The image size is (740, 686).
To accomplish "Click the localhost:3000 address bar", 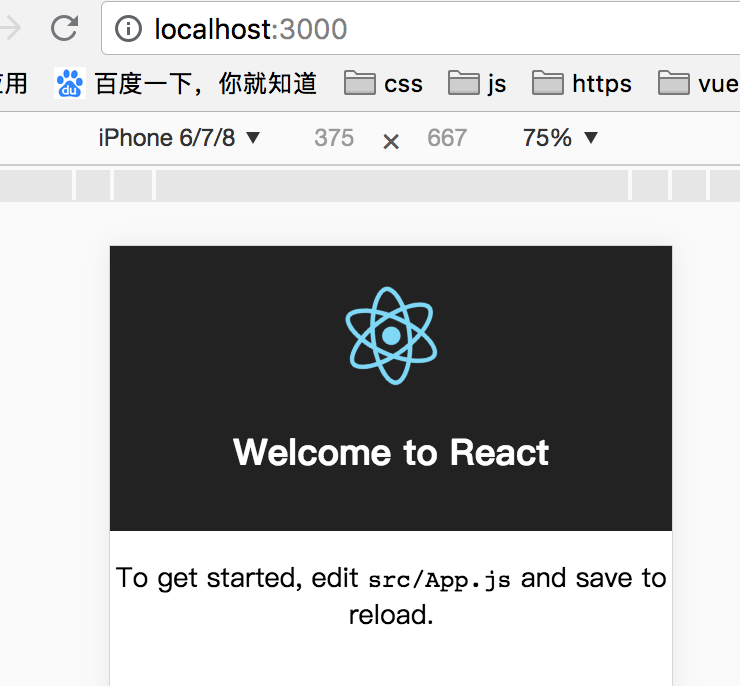I will (x=420, y=28).
